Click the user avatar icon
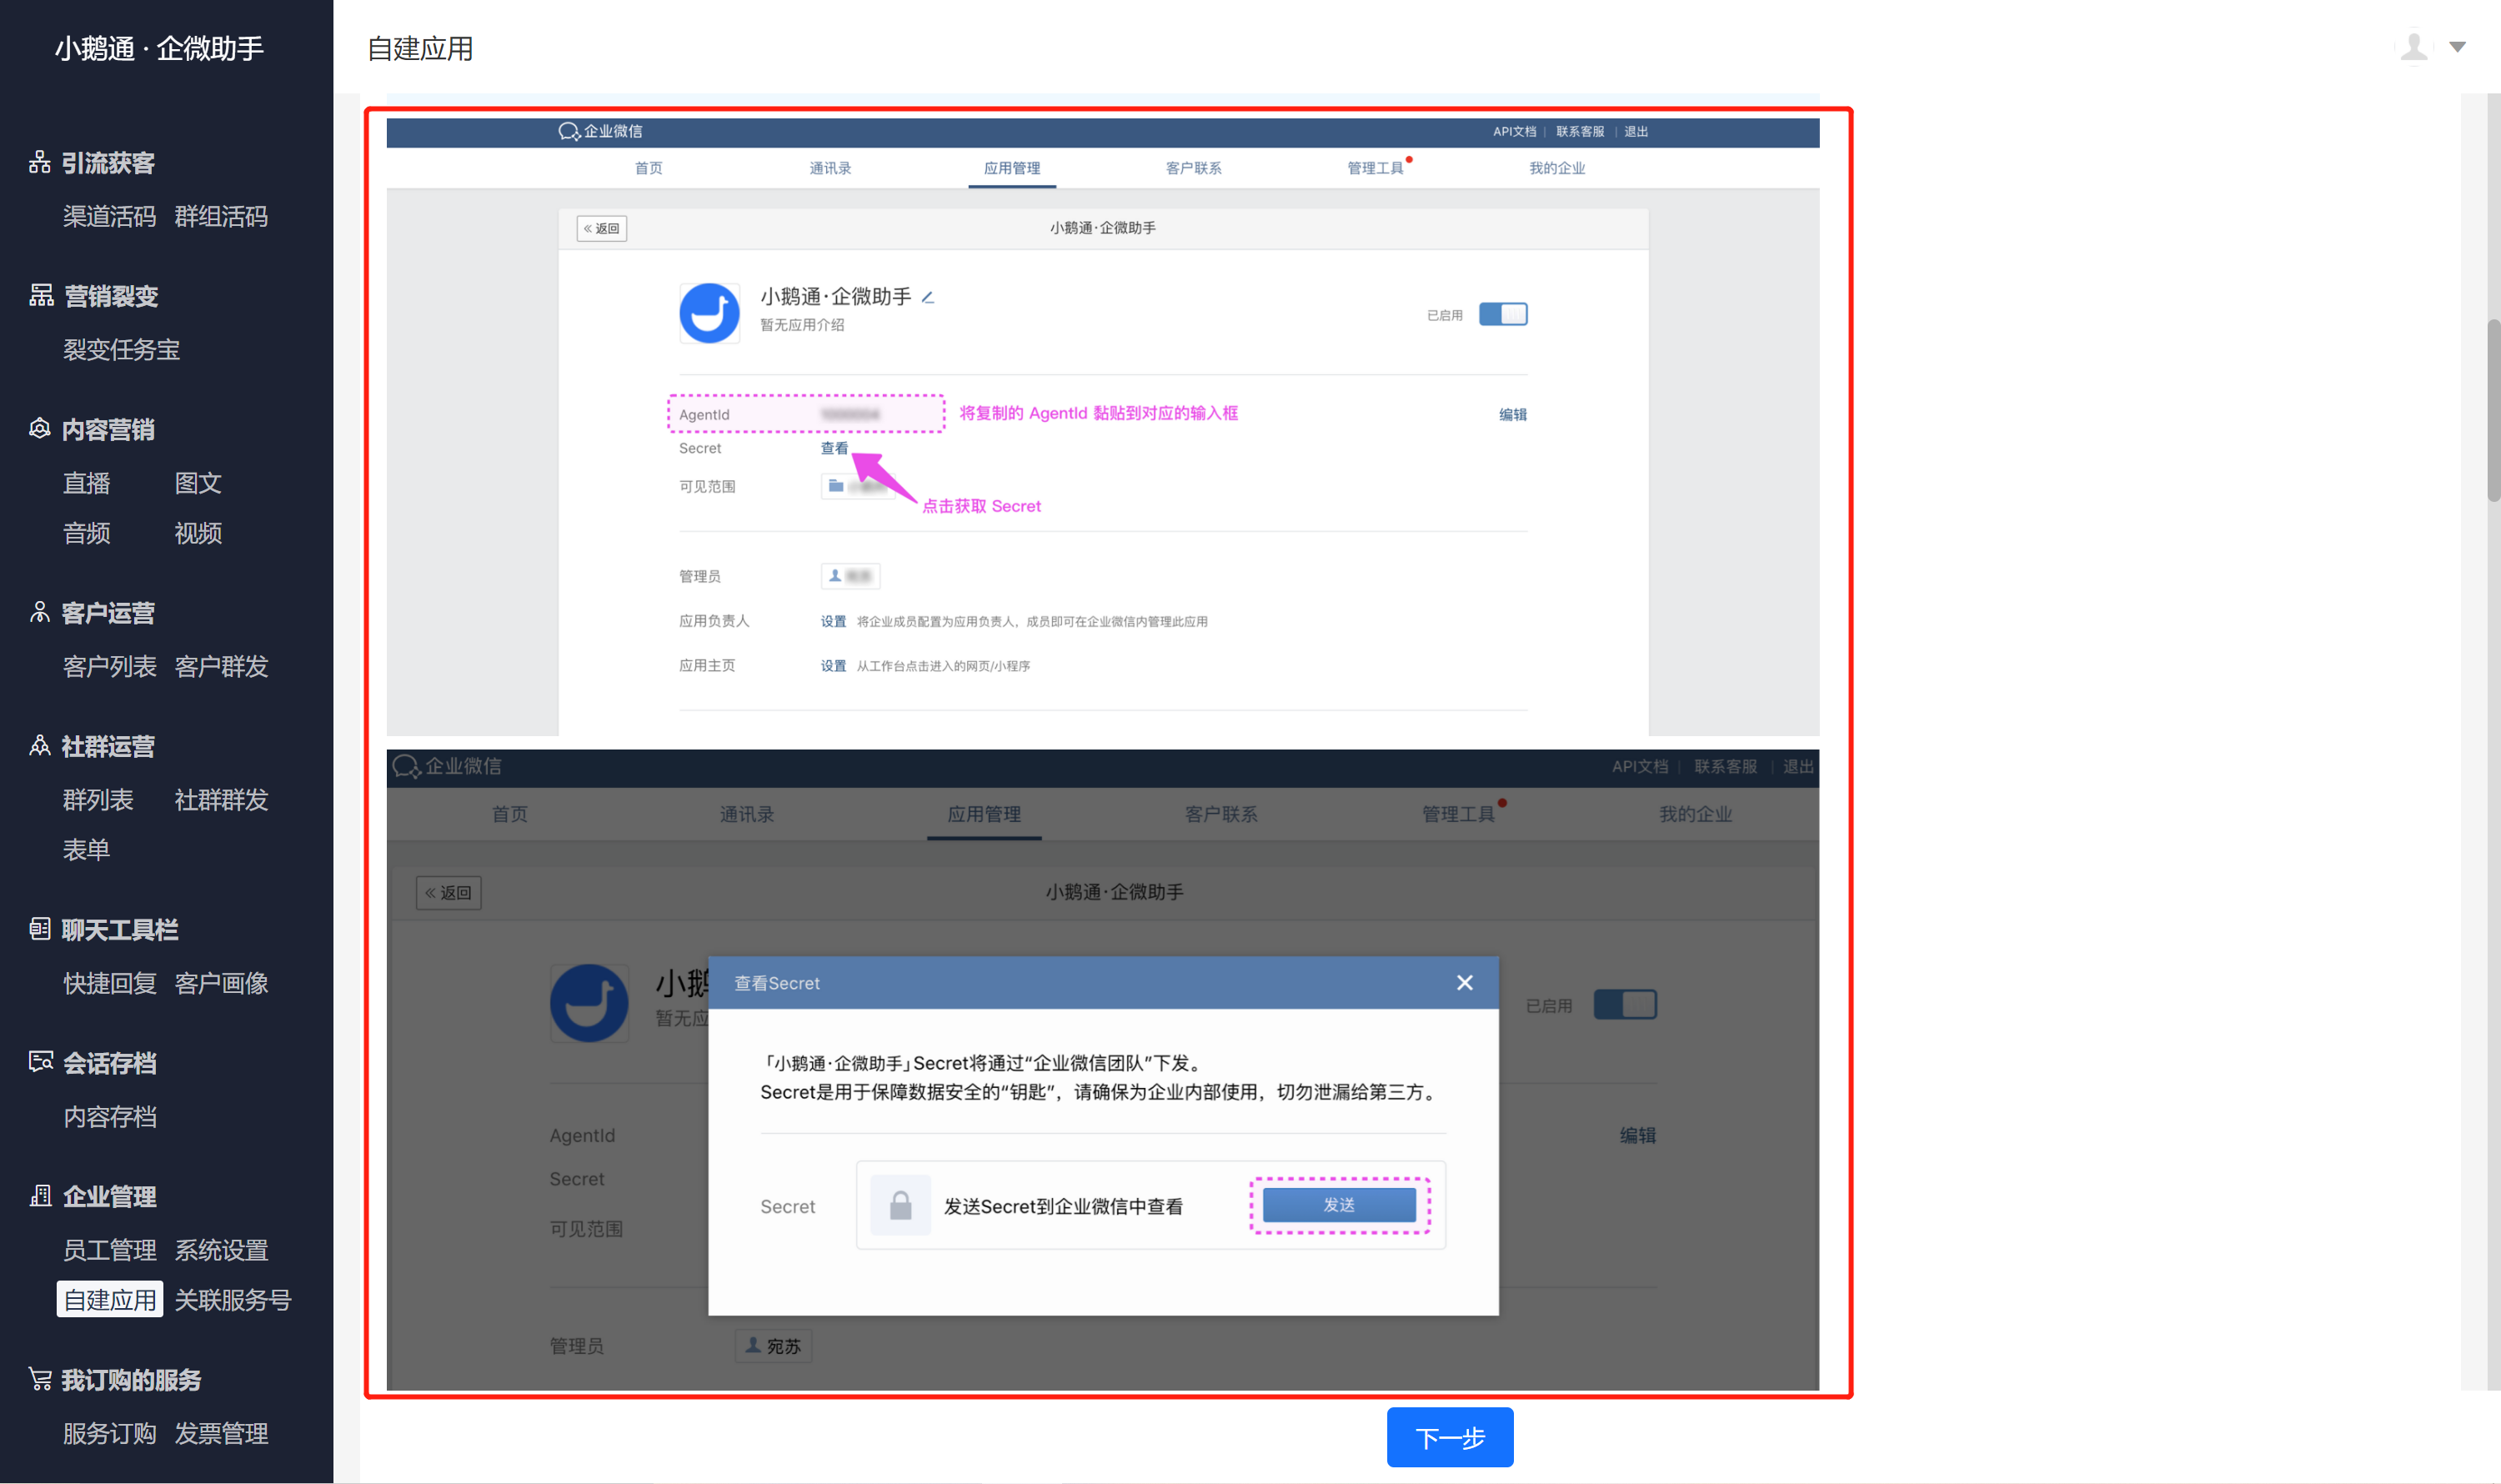 2414,47
